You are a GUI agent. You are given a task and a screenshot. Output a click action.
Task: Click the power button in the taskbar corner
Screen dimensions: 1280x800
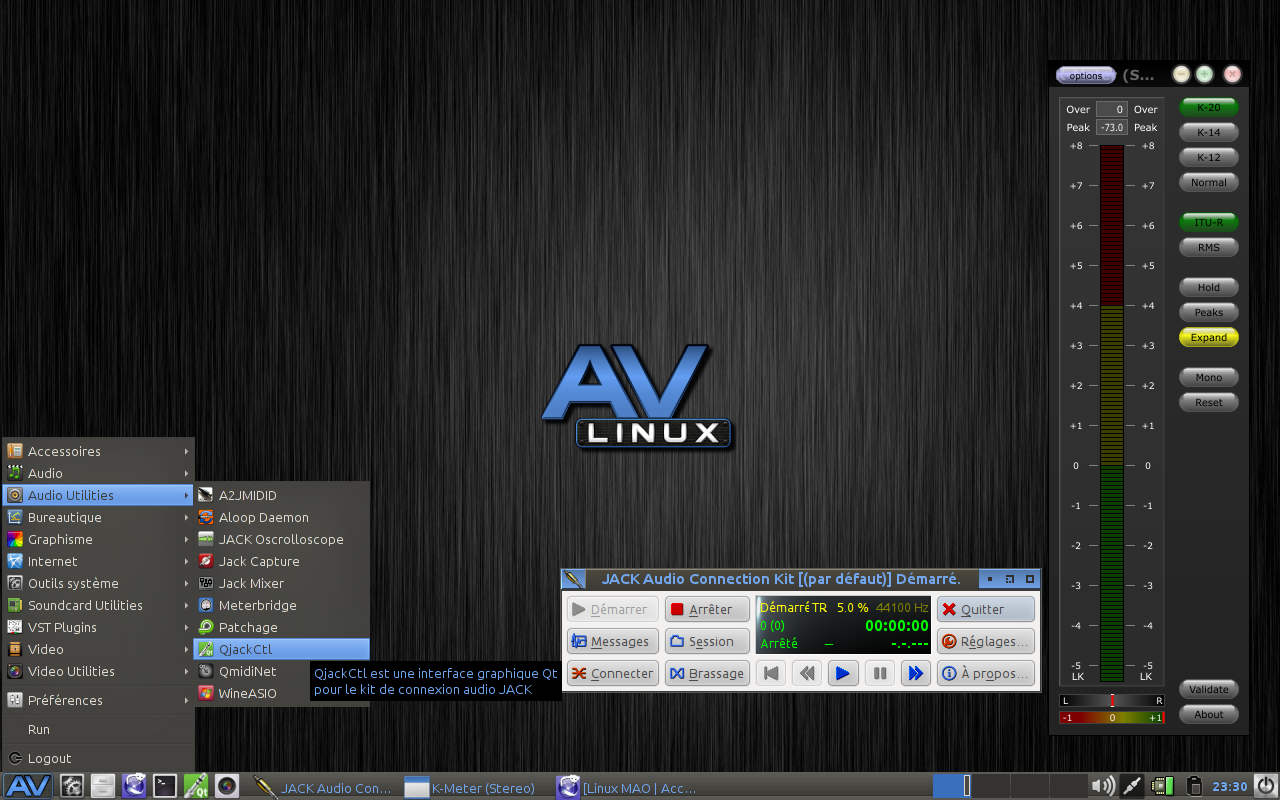point(1266,786)
